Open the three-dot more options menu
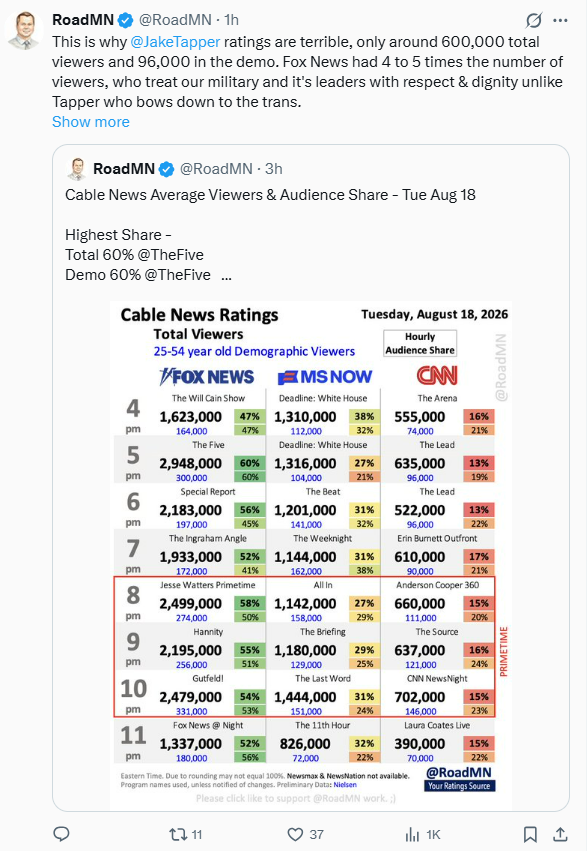The image size is (587, 851). (x=560, y=21)
